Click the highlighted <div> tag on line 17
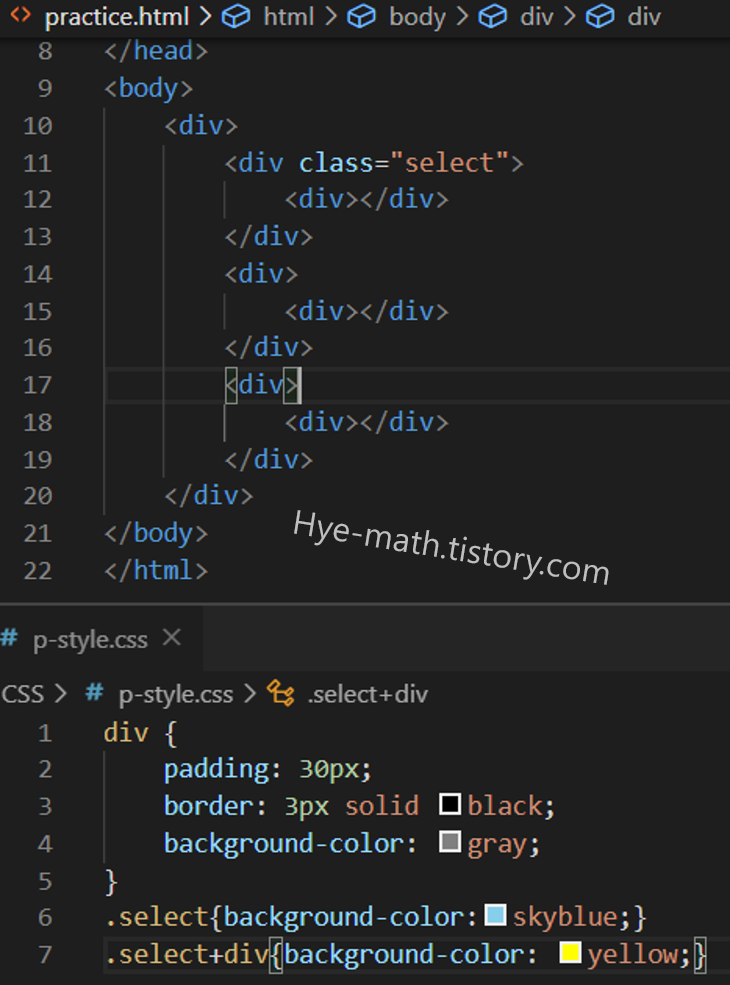The width and height of the screenshot is (730, 985). click(261, 384)
